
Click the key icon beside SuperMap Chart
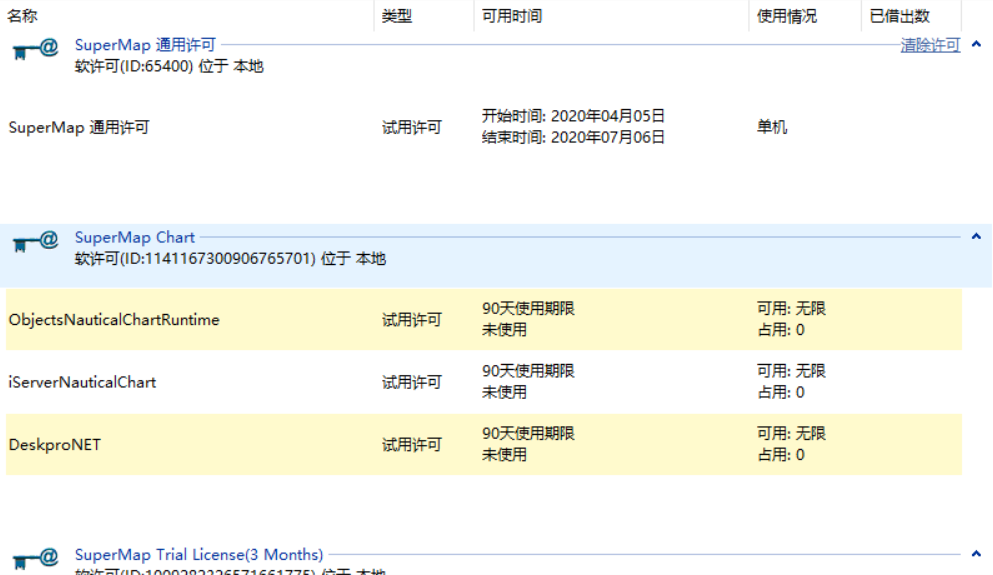33,243
